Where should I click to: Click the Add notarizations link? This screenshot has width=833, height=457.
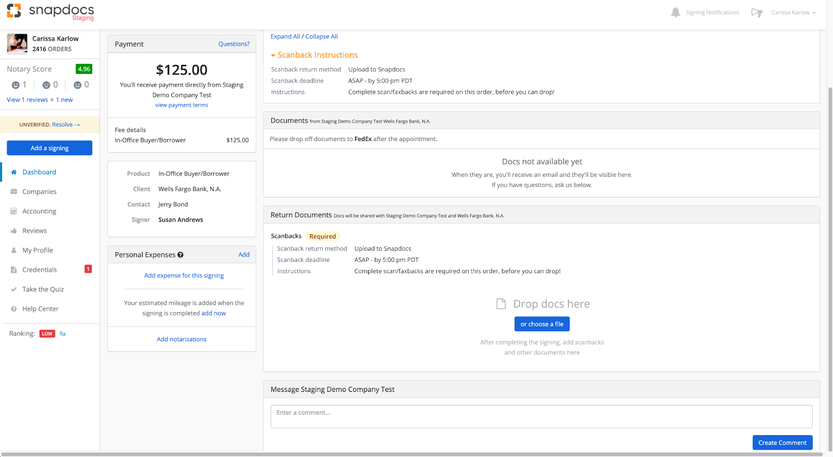pyautogui.click(x=181, y=339)
